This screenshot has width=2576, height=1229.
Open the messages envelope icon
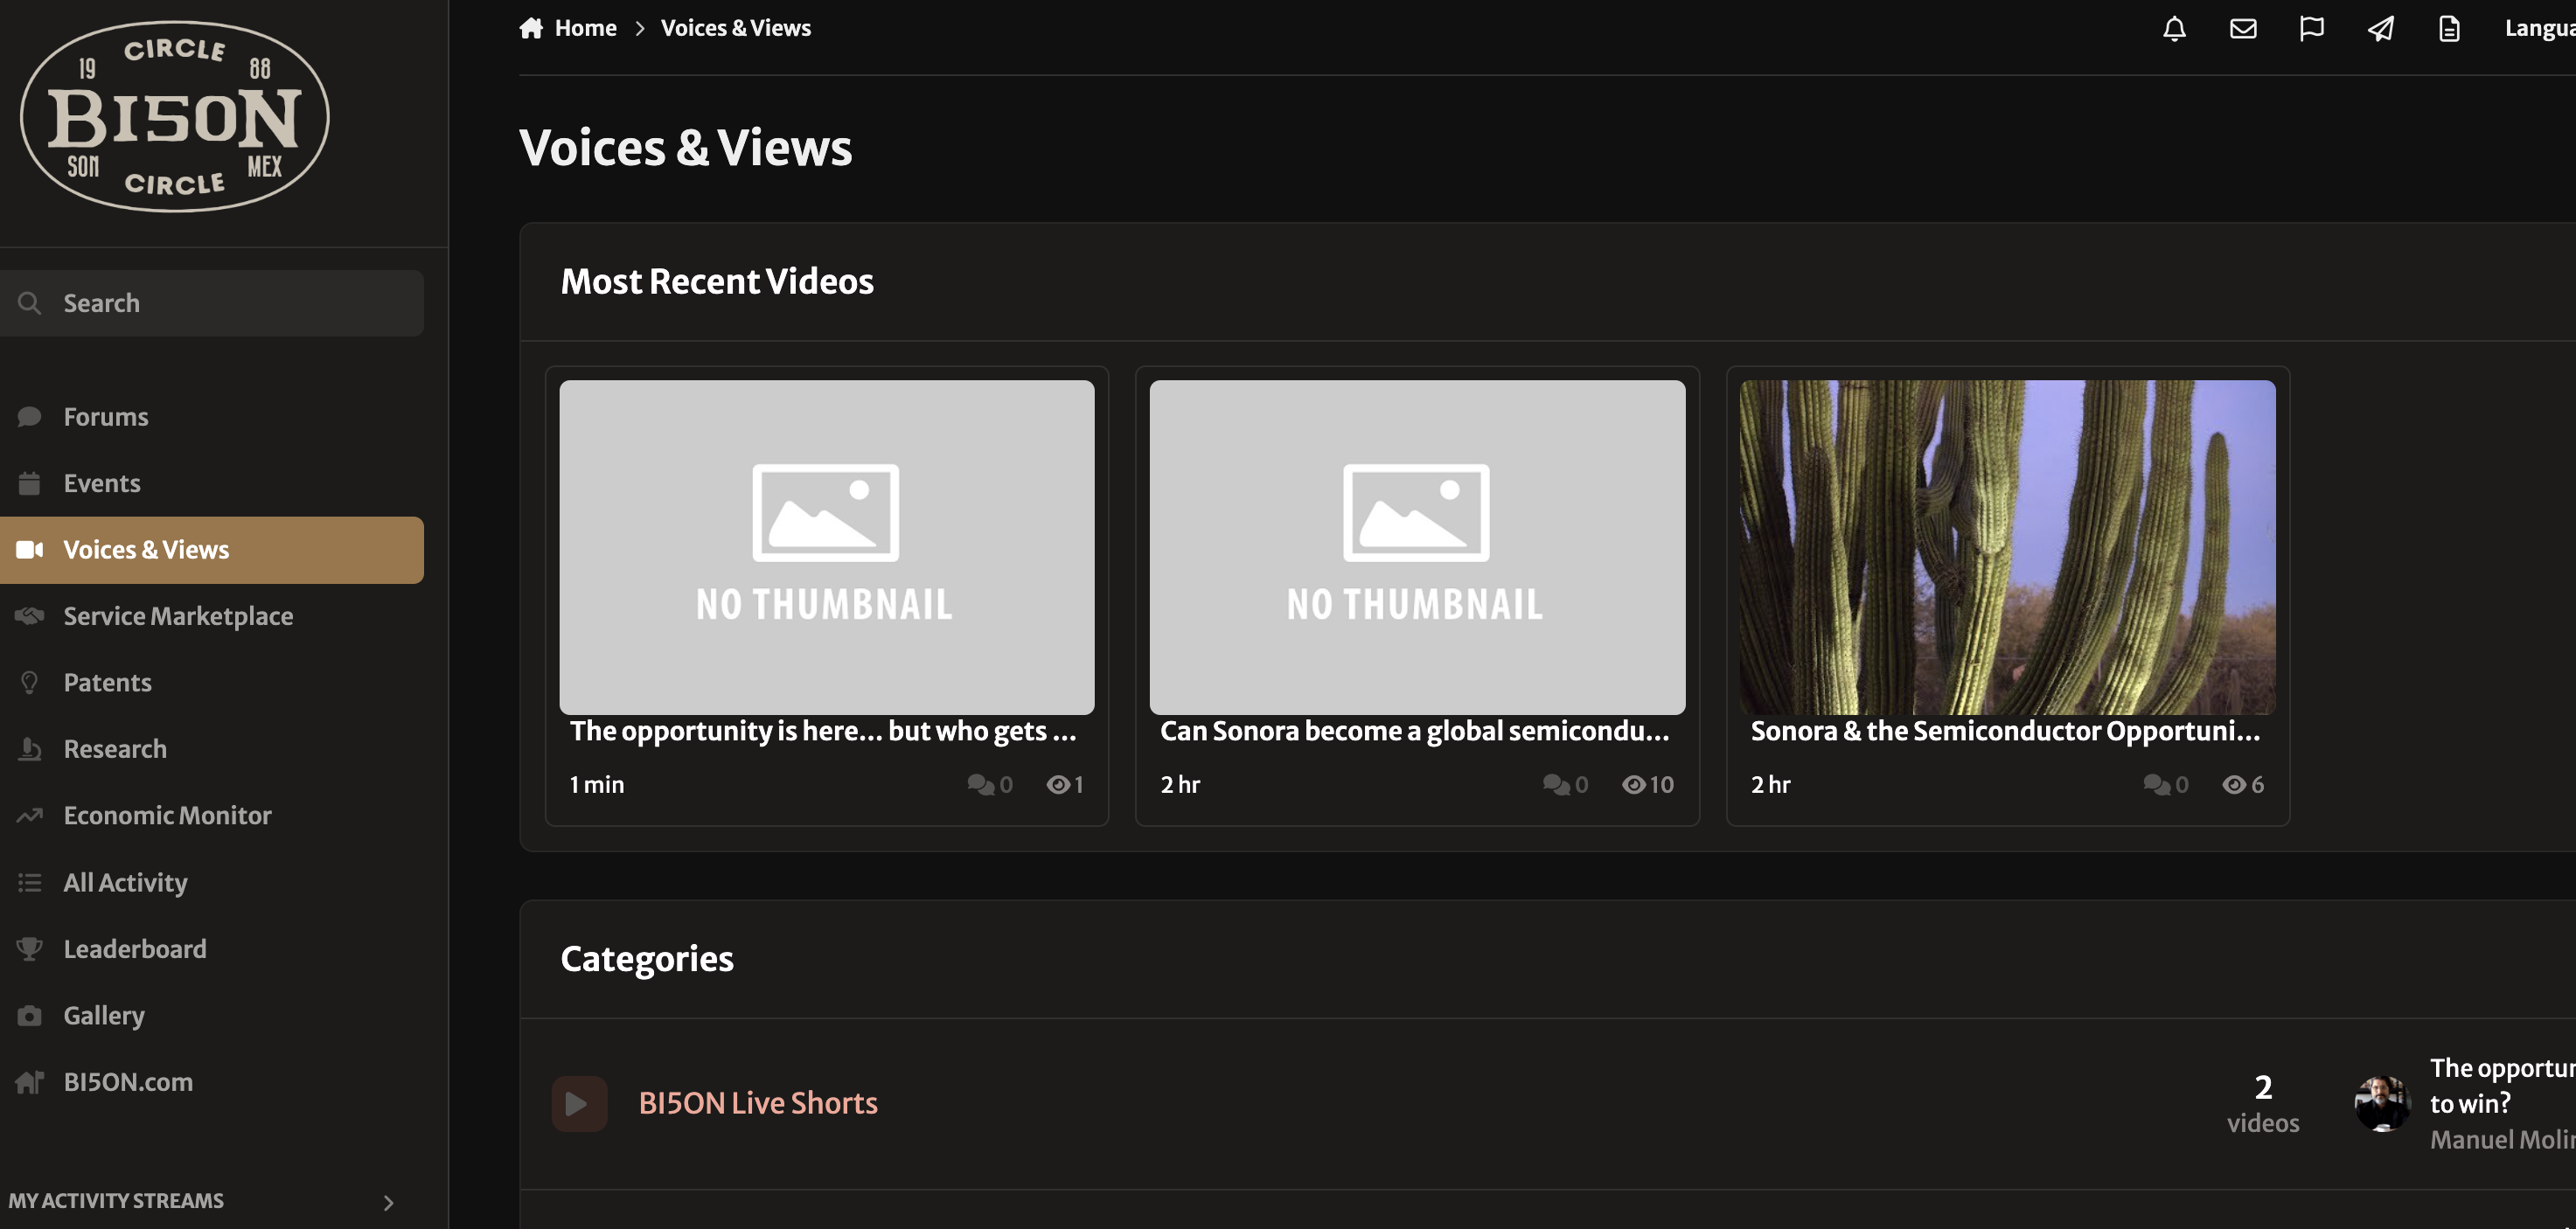(2243, 28)
